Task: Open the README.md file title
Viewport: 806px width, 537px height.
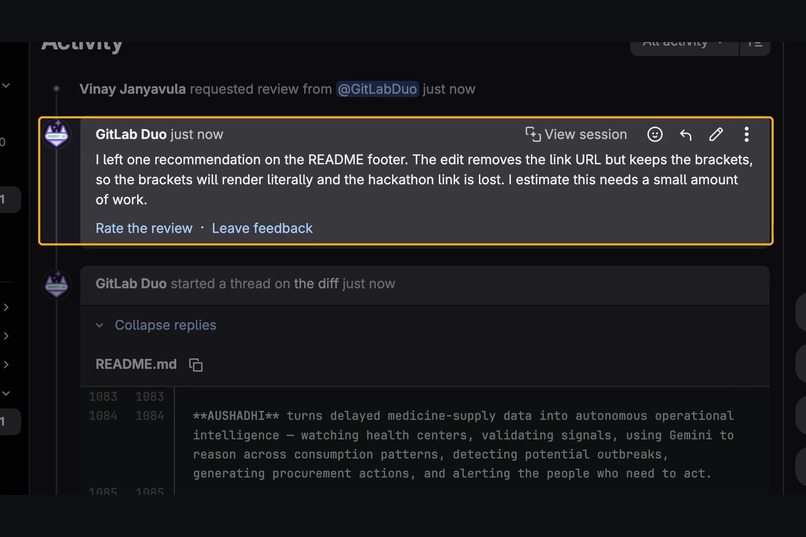Action: (x=136, y=364)
